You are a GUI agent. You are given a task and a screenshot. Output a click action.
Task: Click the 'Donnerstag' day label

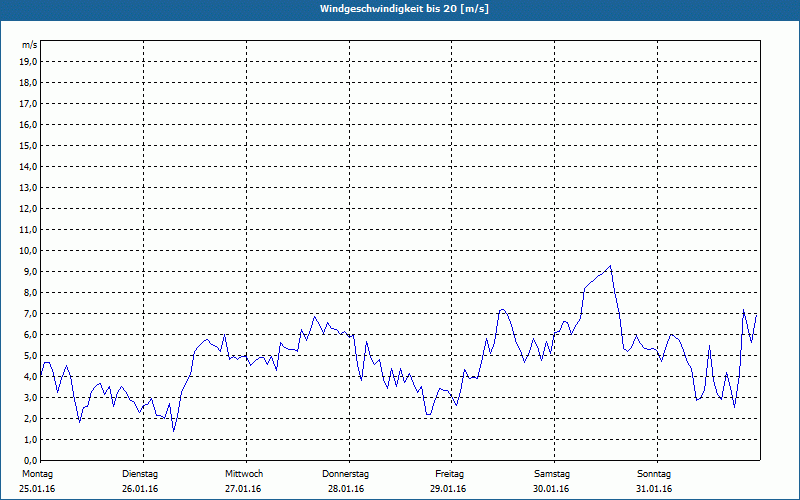345,474
